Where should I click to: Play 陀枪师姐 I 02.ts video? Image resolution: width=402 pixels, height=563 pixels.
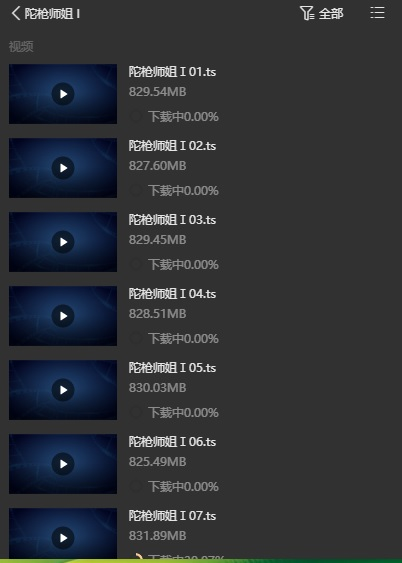tap(63, 168)
